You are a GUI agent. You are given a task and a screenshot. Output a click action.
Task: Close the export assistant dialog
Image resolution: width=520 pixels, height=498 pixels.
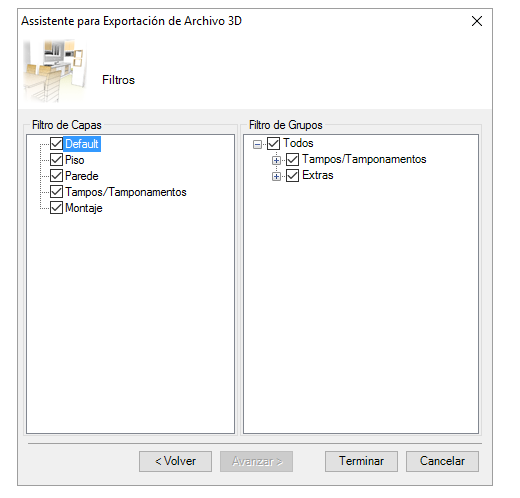pyautogui.click(x=477, y=21)
